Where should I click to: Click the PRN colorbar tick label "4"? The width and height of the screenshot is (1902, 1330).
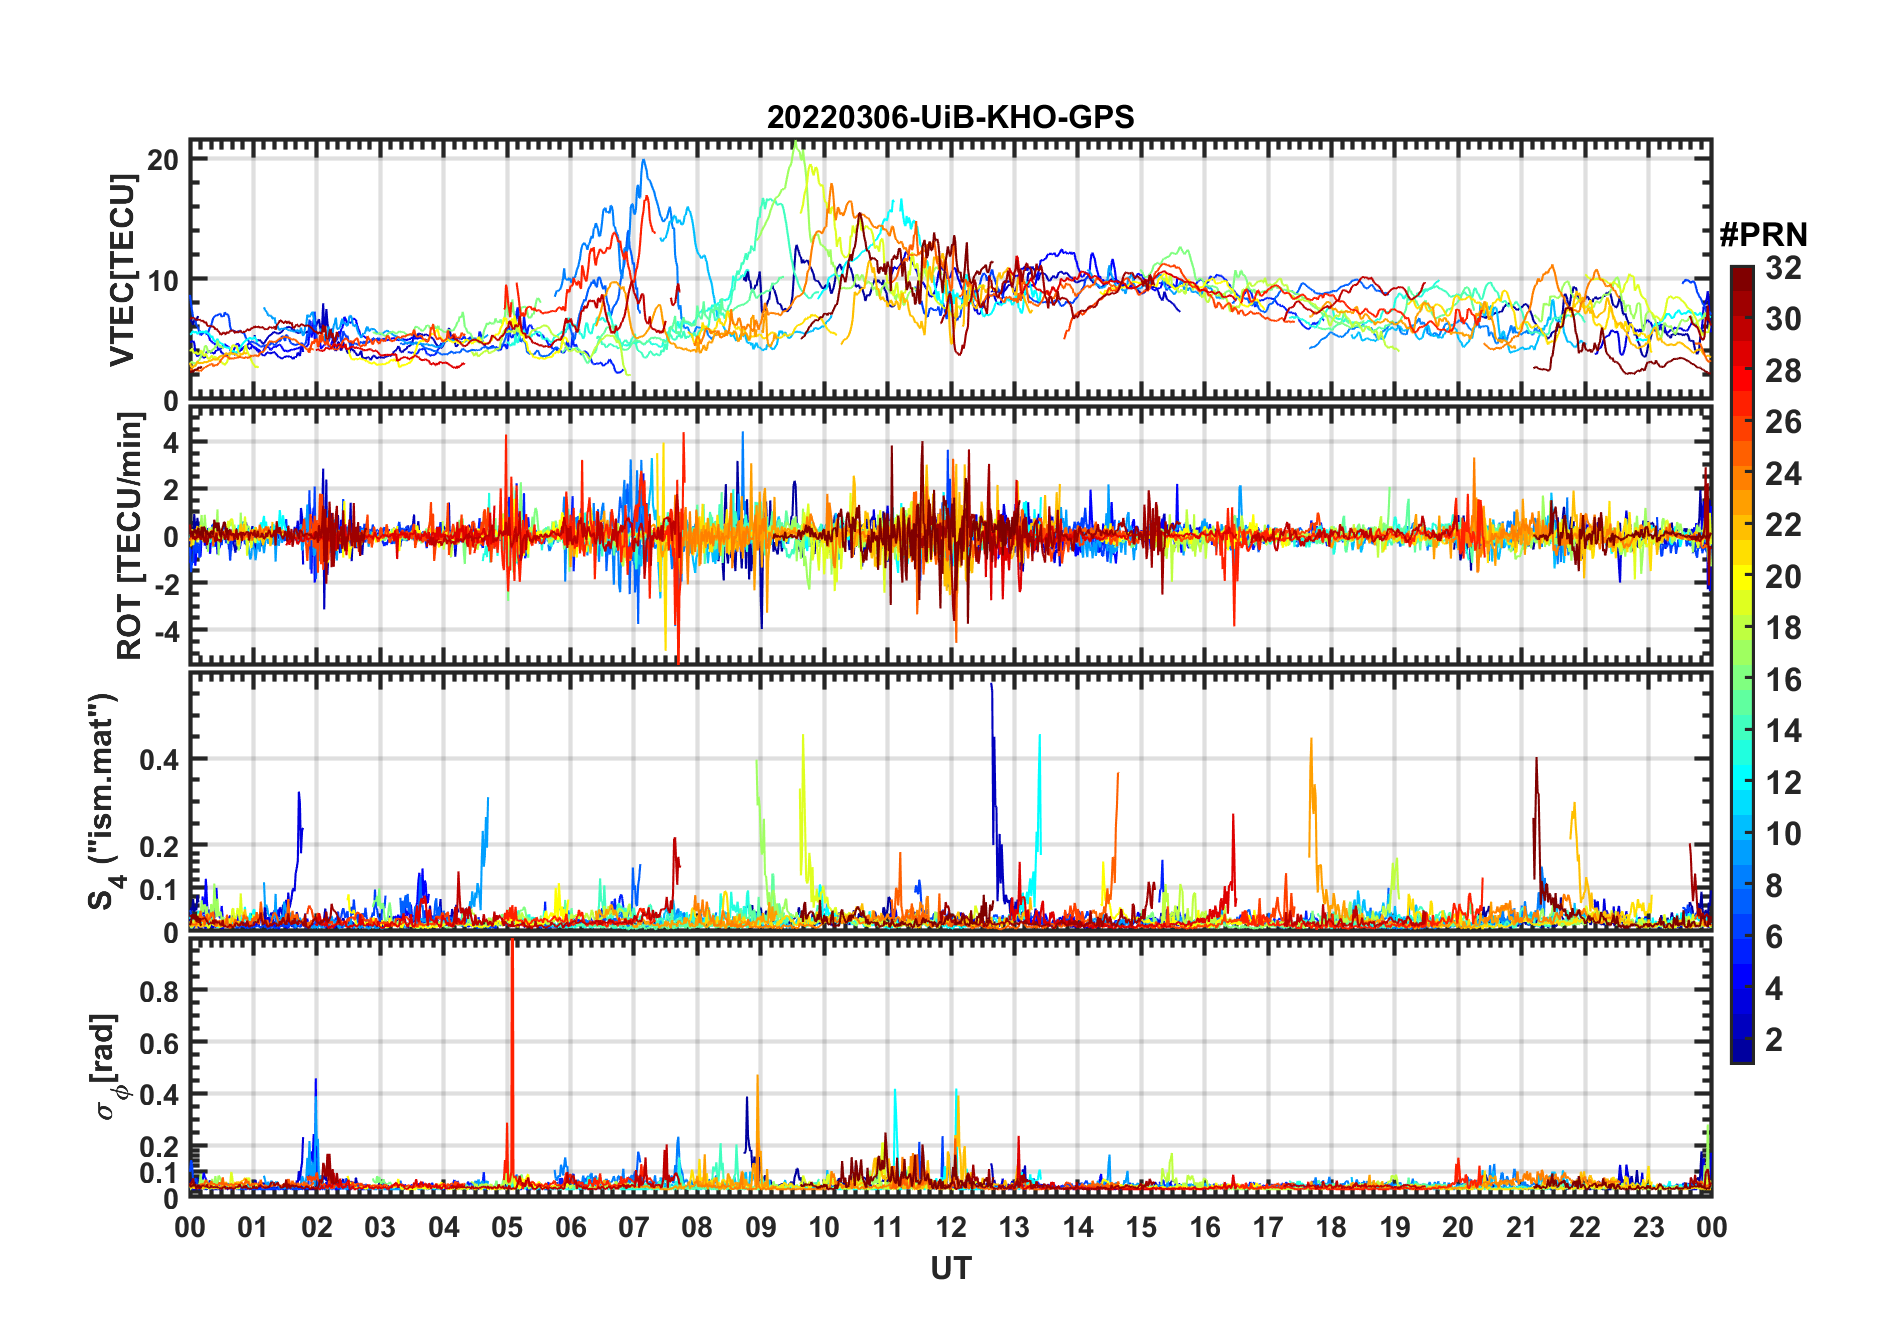[1774, 989]
